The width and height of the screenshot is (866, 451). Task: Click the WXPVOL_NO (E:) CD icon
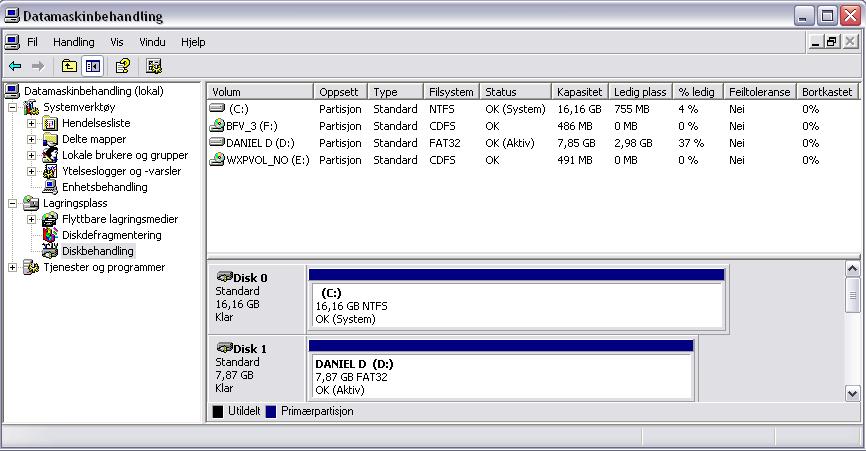[217, 160]
